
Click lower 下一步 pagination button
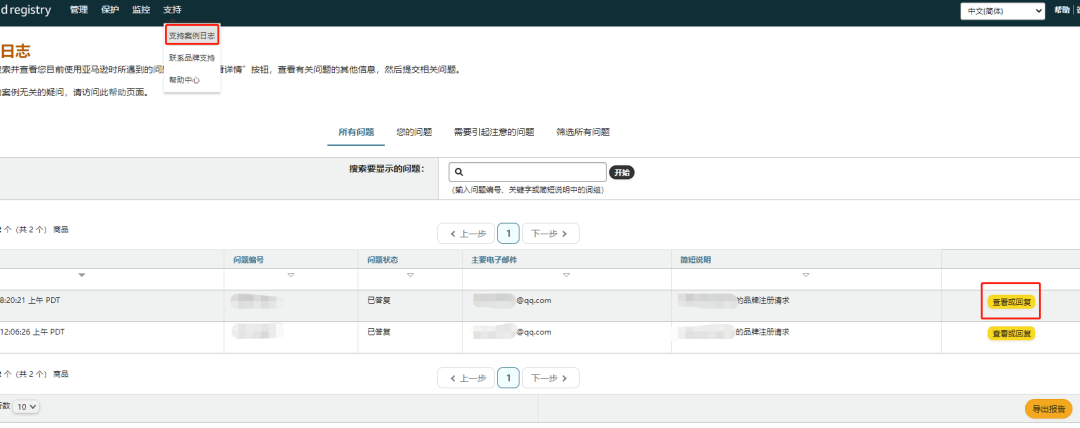550,378
